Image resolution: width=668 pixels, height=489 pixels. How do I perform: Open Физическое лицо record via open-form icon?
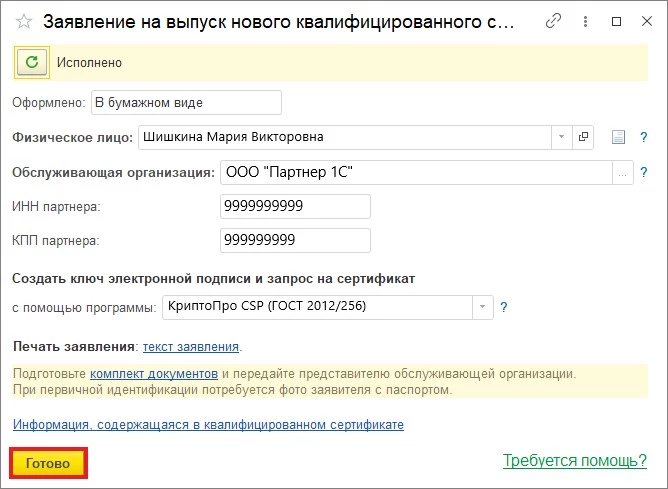585,136
